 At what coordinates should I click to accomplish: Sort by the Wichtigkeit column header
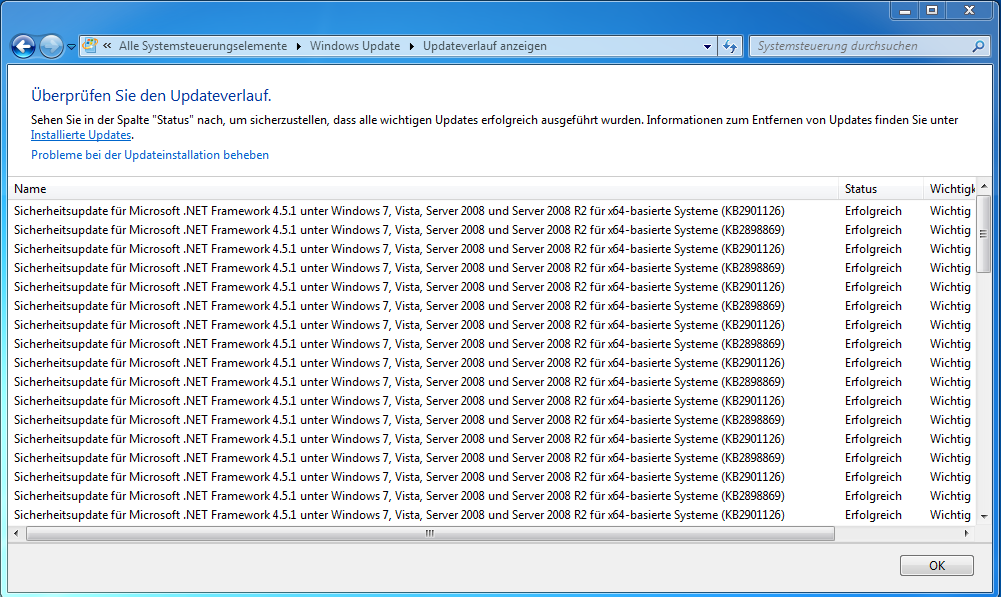pos(950,188)
